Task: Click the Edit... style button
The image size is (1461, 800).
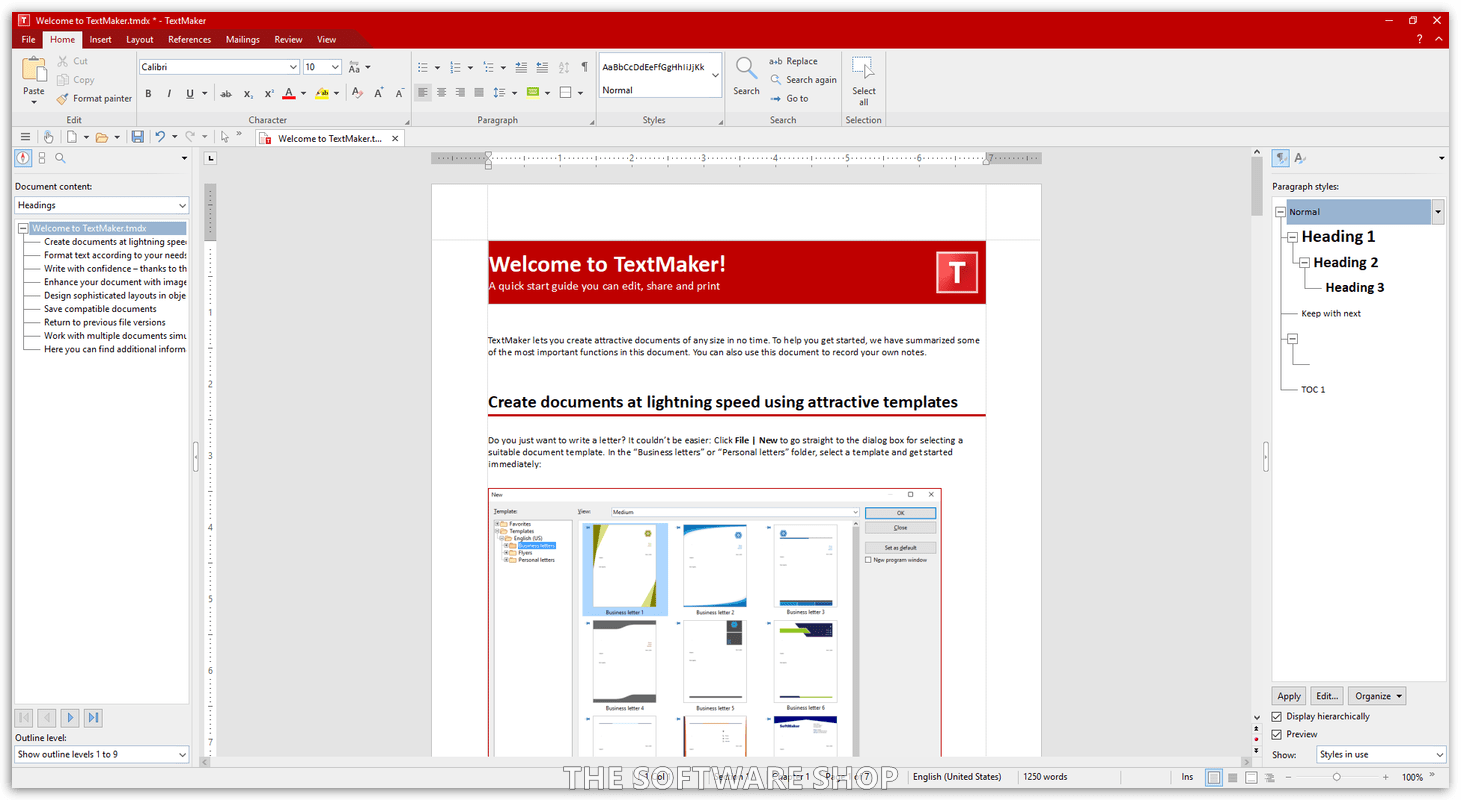Action: click(1326, 696)
